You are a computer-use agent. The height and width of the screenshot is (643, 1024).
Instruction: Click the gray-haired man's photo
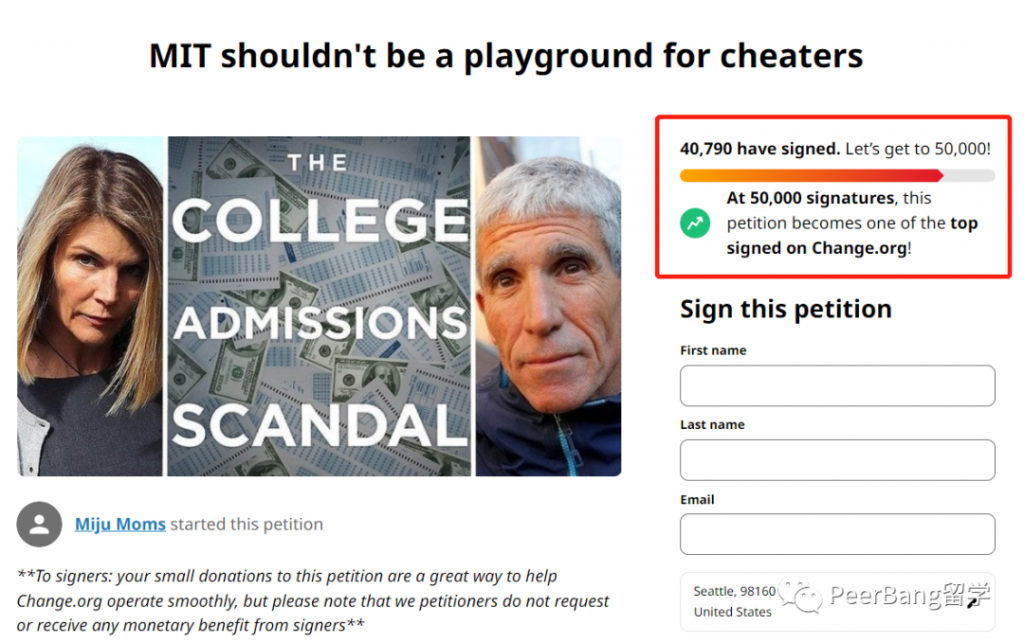[x=548, y=306]
